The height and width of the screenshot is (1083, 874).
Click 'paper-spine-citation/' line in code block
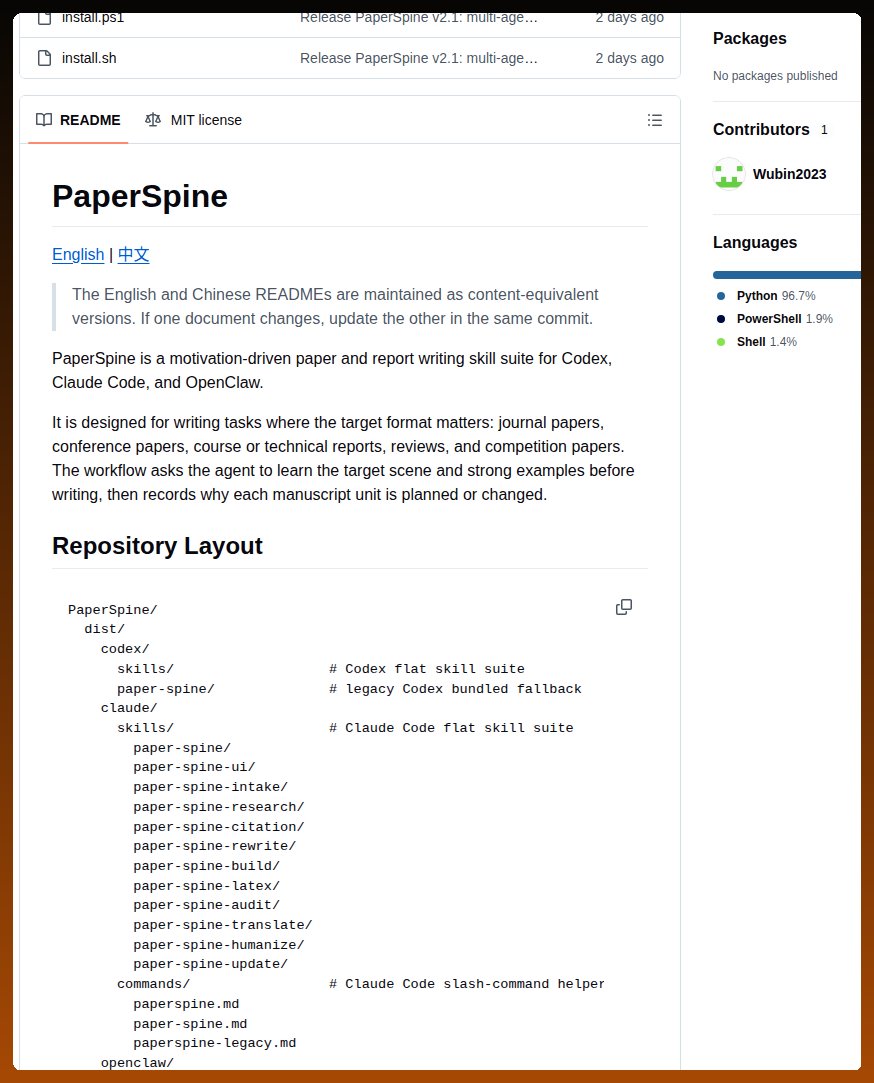(219, 827)
